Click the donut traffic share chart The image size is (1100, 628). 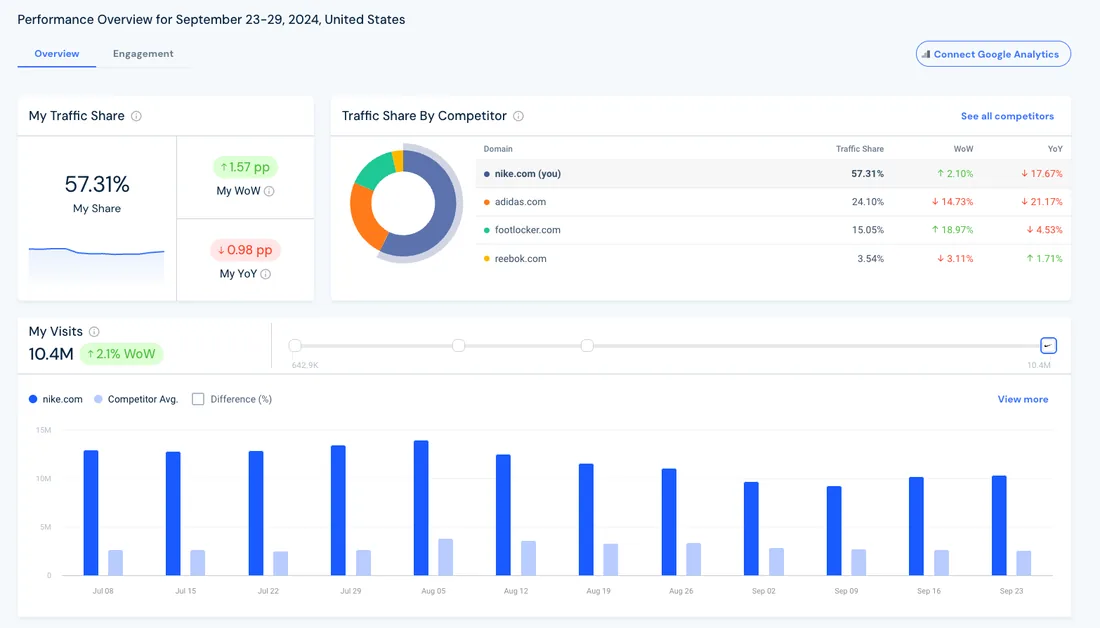(x=405, y=203)
